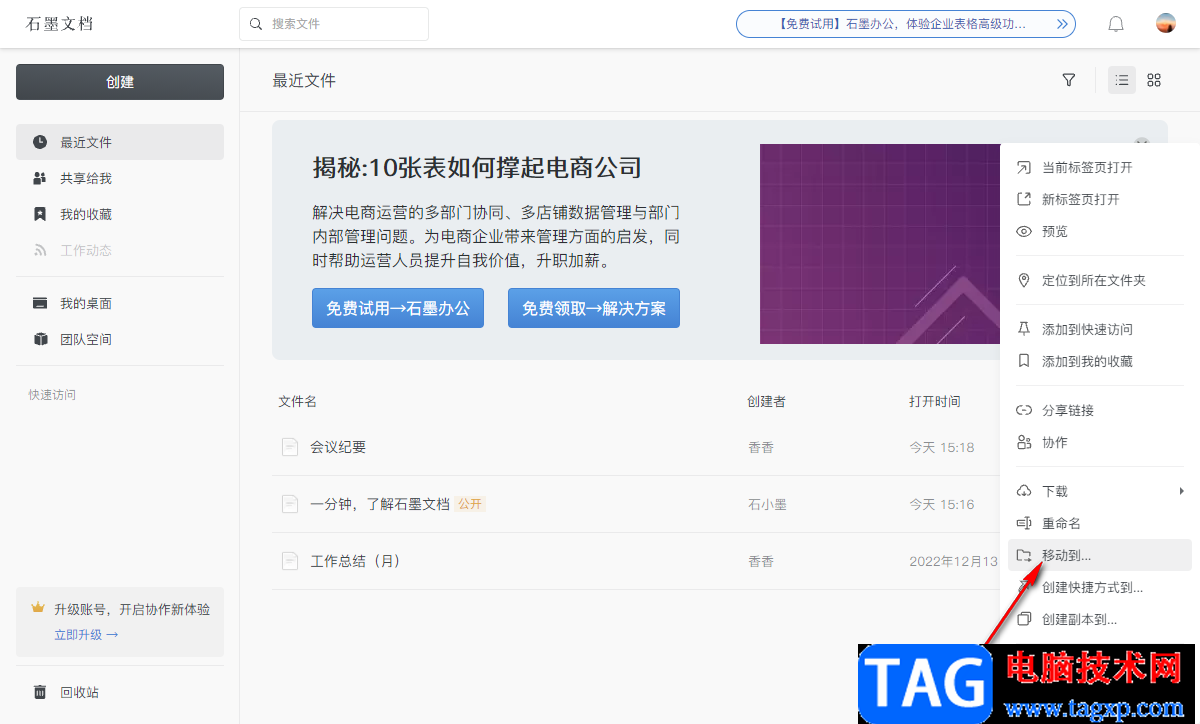
Task: Click the people icon beside 共享给我
Action: click(40, 178)
